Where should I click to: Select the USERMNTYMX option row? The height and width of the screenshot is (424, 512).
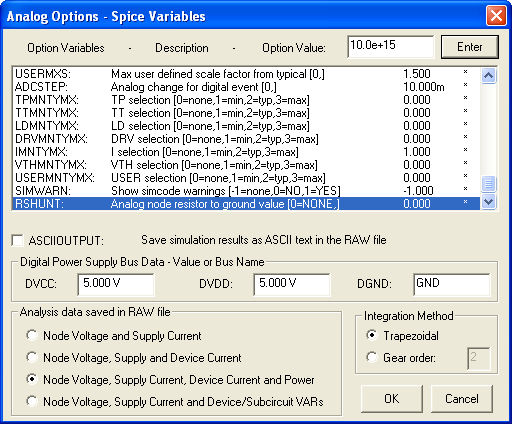click(246, 178)
